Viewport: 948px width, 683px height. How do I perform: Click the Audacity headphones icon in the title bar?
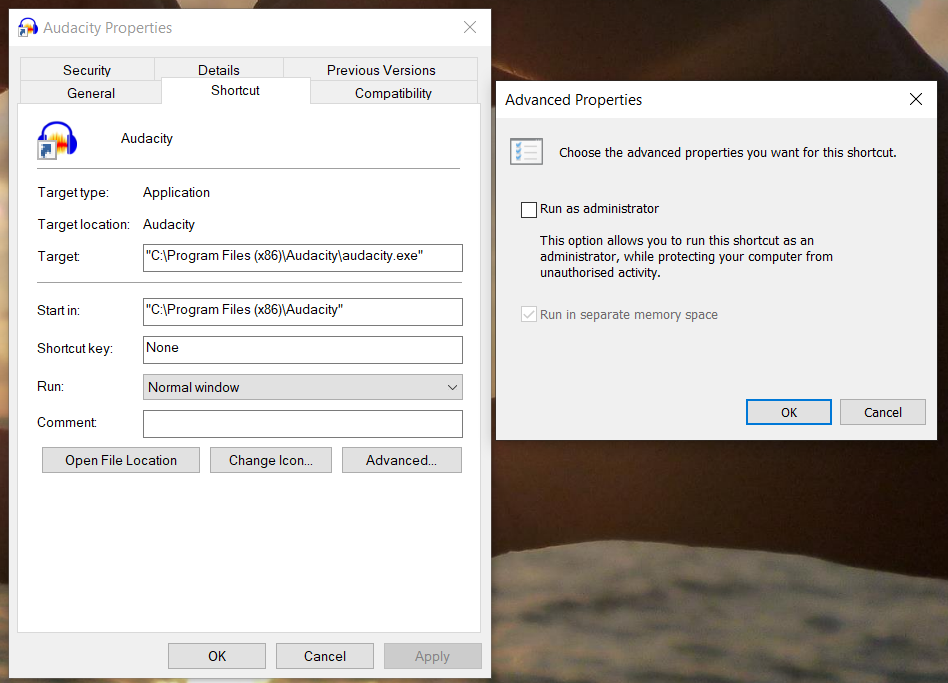(28, 27)
